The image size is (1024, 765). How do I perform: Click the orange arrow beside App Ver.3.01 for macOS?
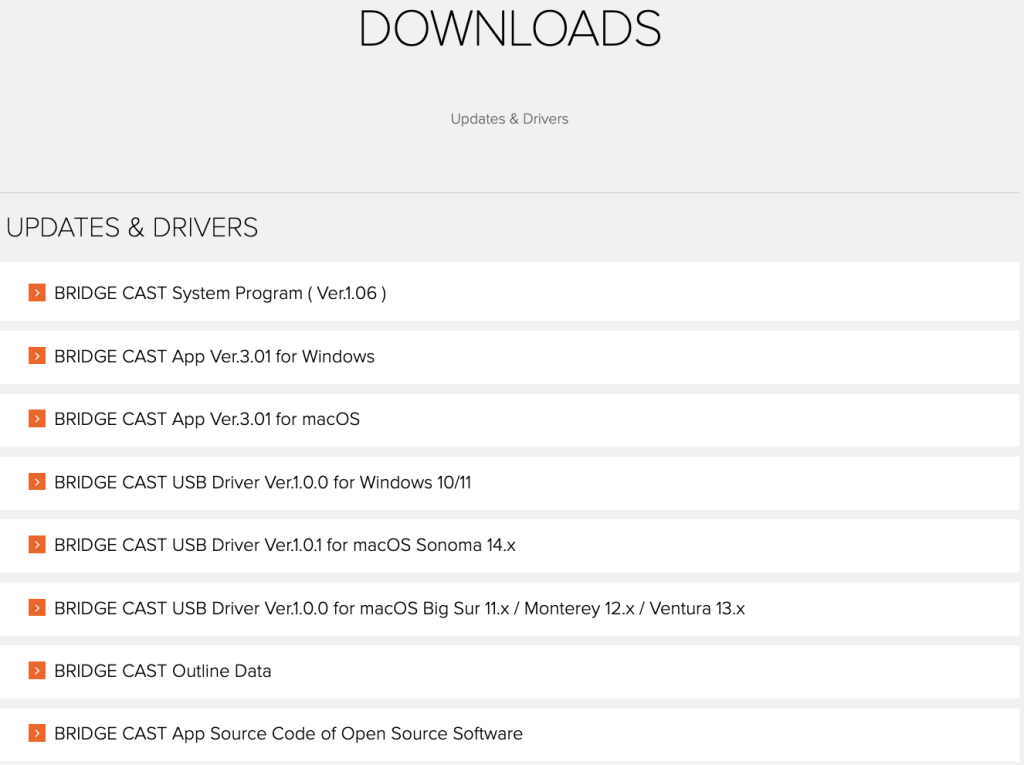coord(37,419)
